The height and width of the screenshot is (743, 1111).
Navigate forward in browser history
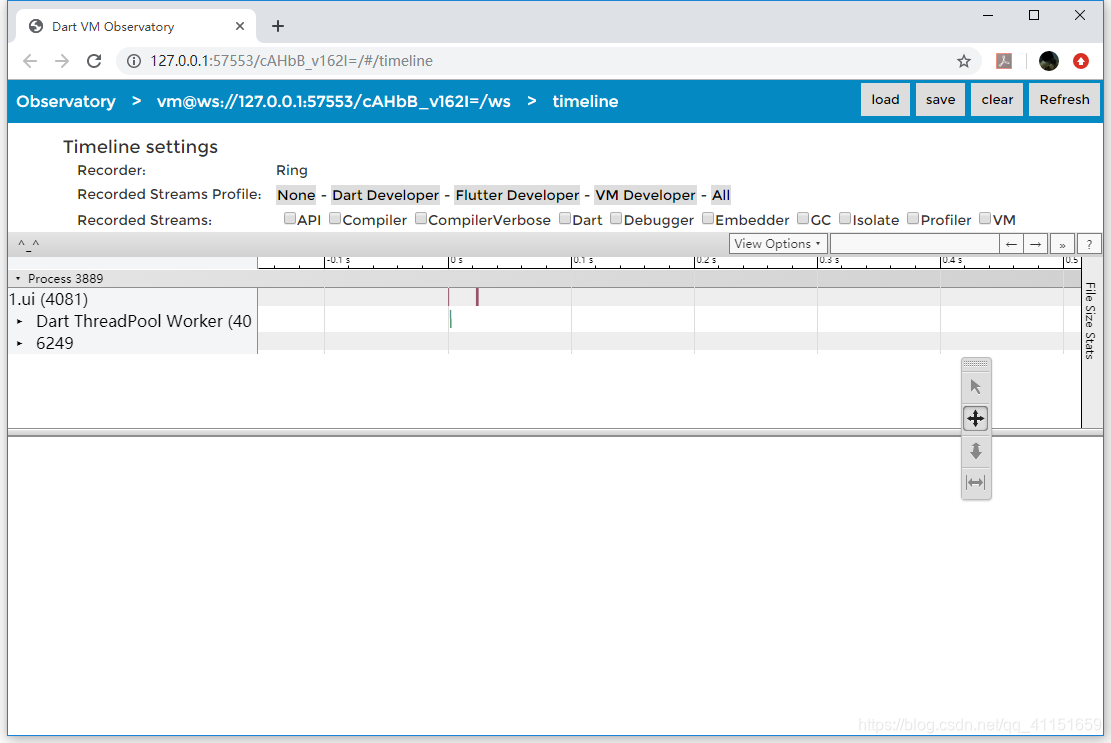point(62,61)
